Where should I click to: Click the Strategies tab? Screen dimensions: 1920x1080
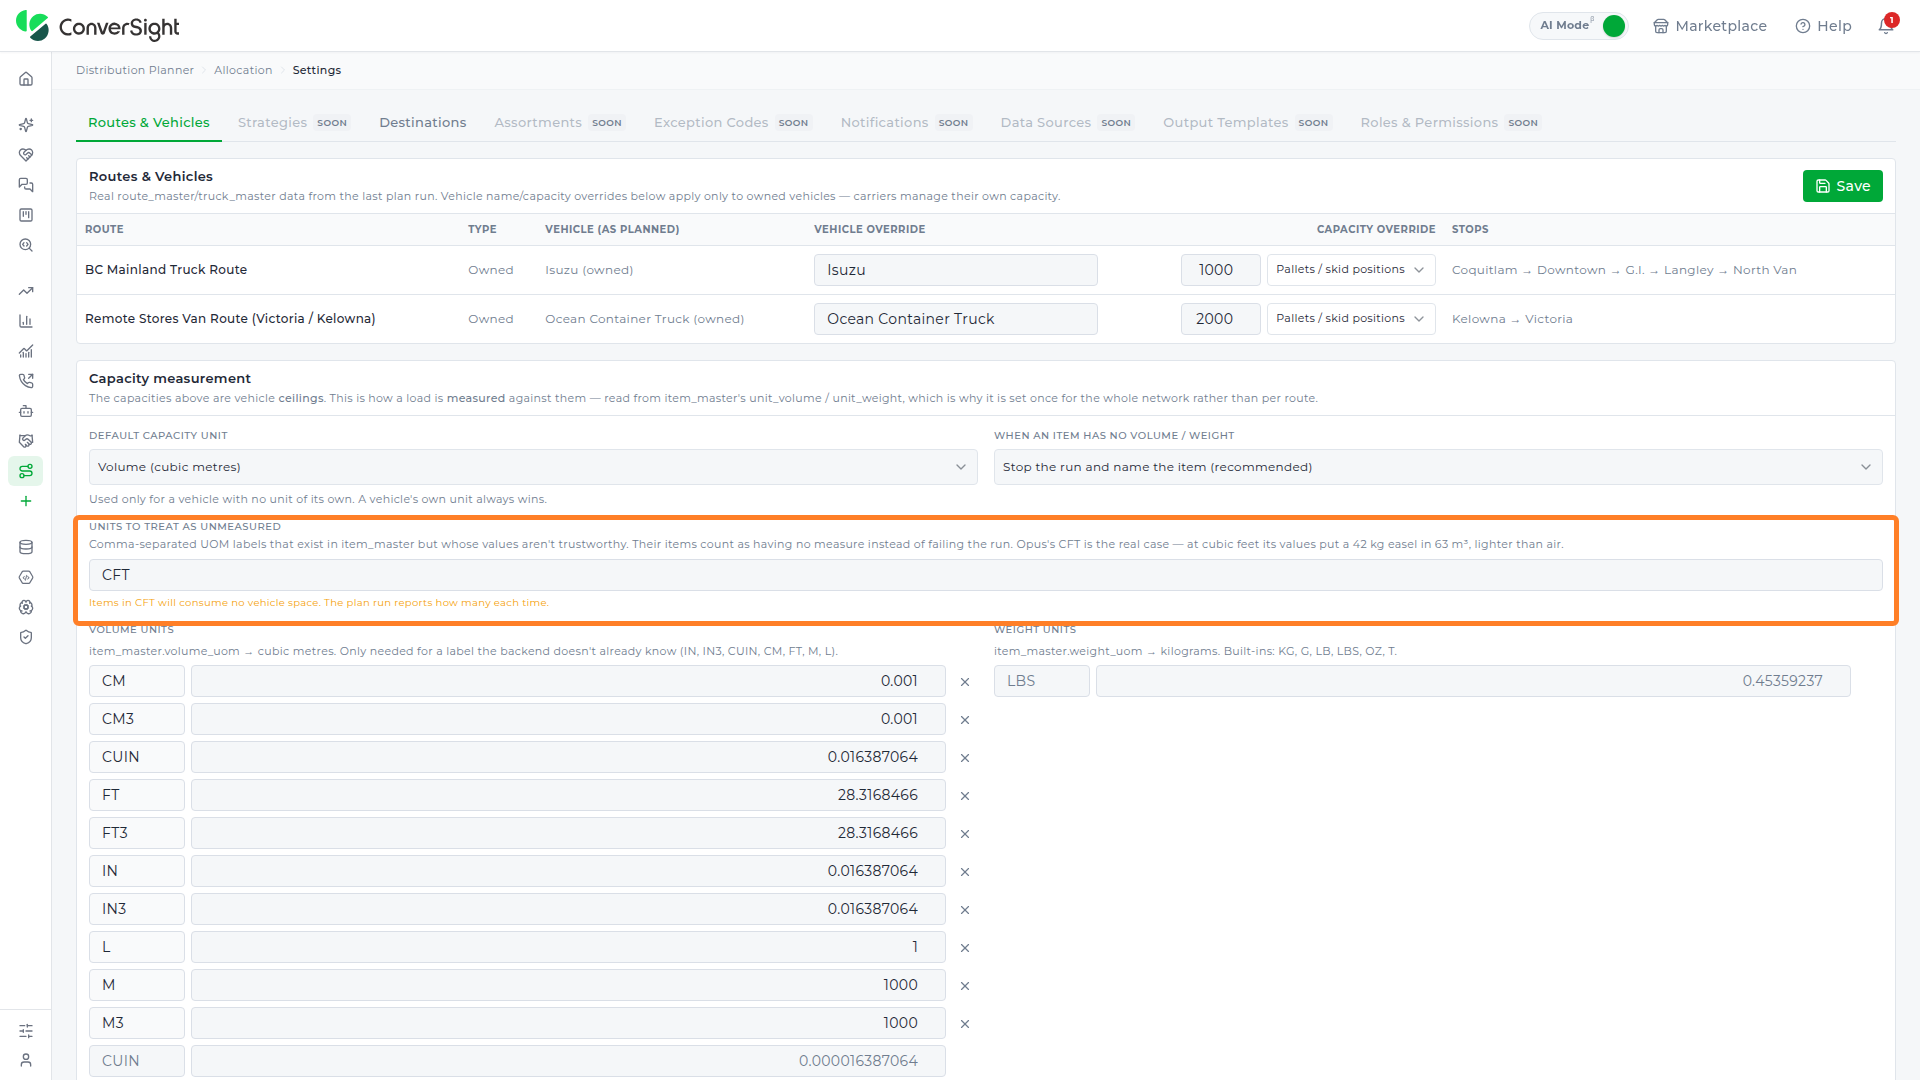coord(292,123)
